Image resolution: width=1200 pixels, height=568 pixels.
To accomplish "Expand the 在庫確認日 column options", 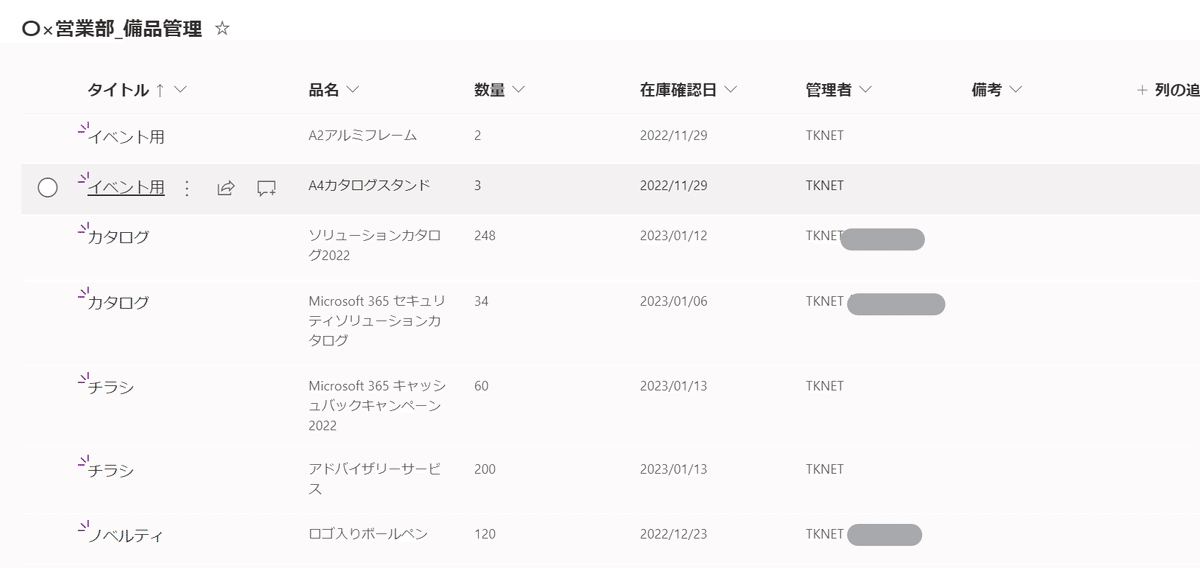I will [730, 90].
